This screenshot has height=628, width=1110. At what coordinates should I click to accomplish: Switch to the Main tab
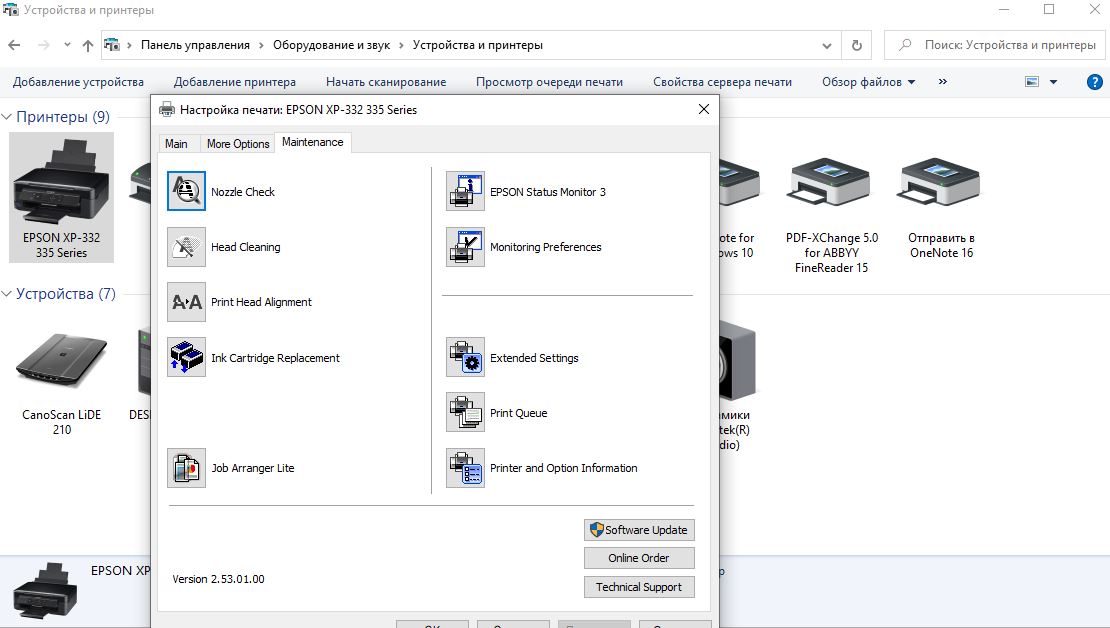(176, 144)
